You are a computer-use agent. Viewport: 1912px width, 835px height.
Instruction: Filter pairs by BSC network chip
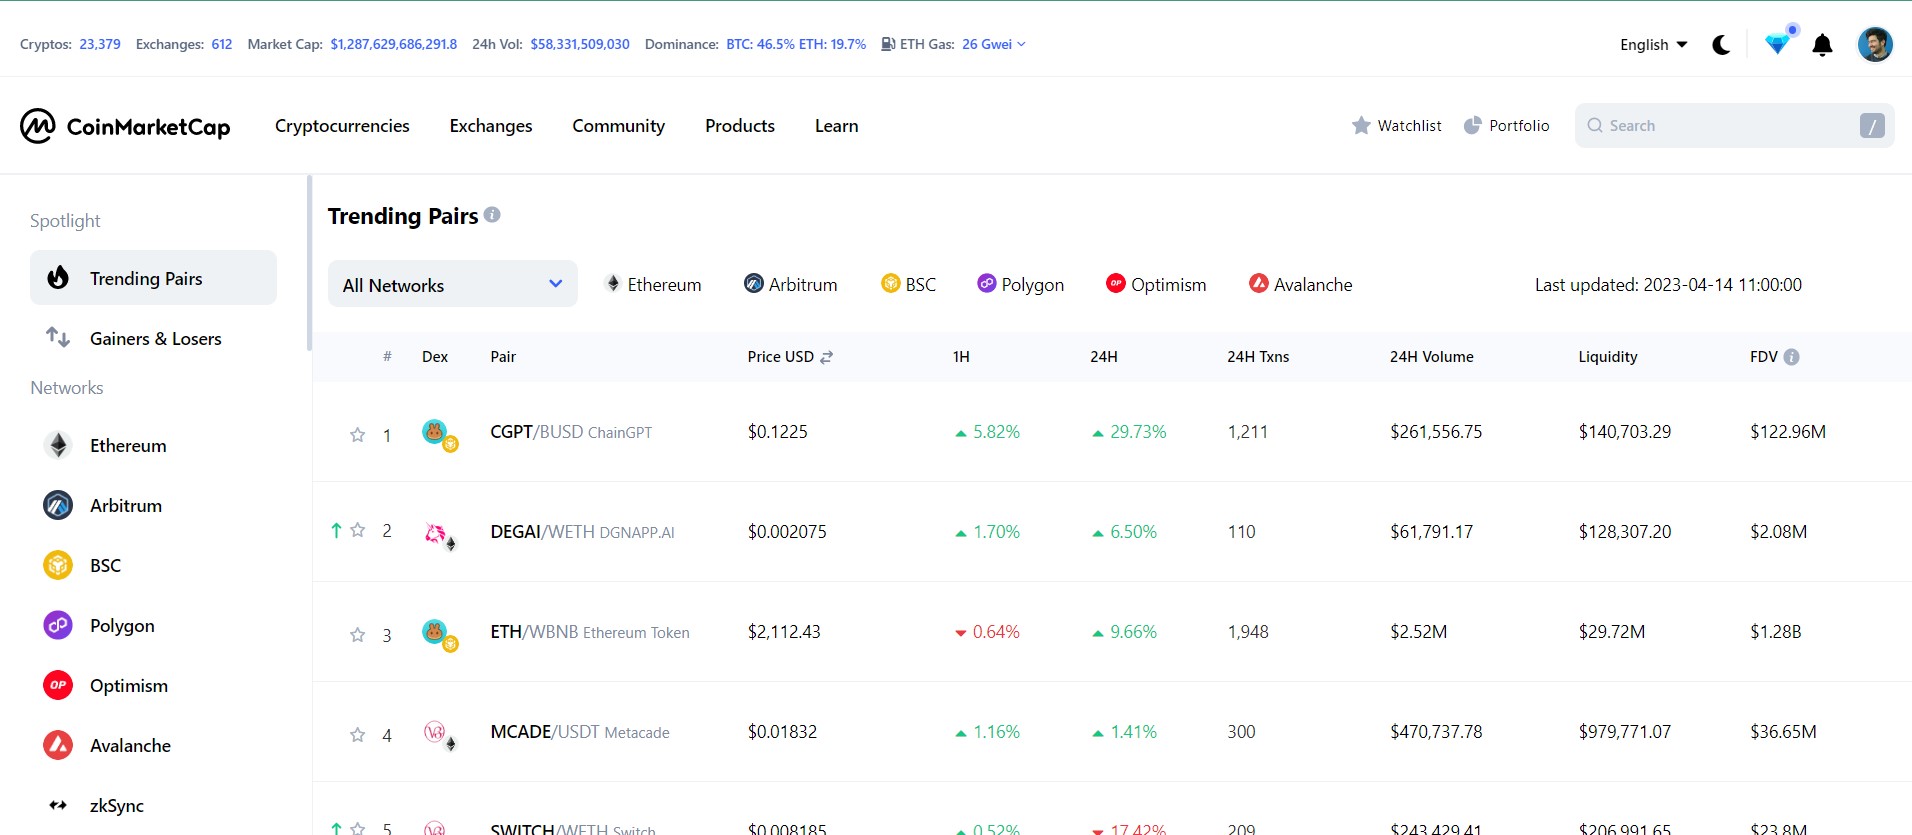pos(908,285)
